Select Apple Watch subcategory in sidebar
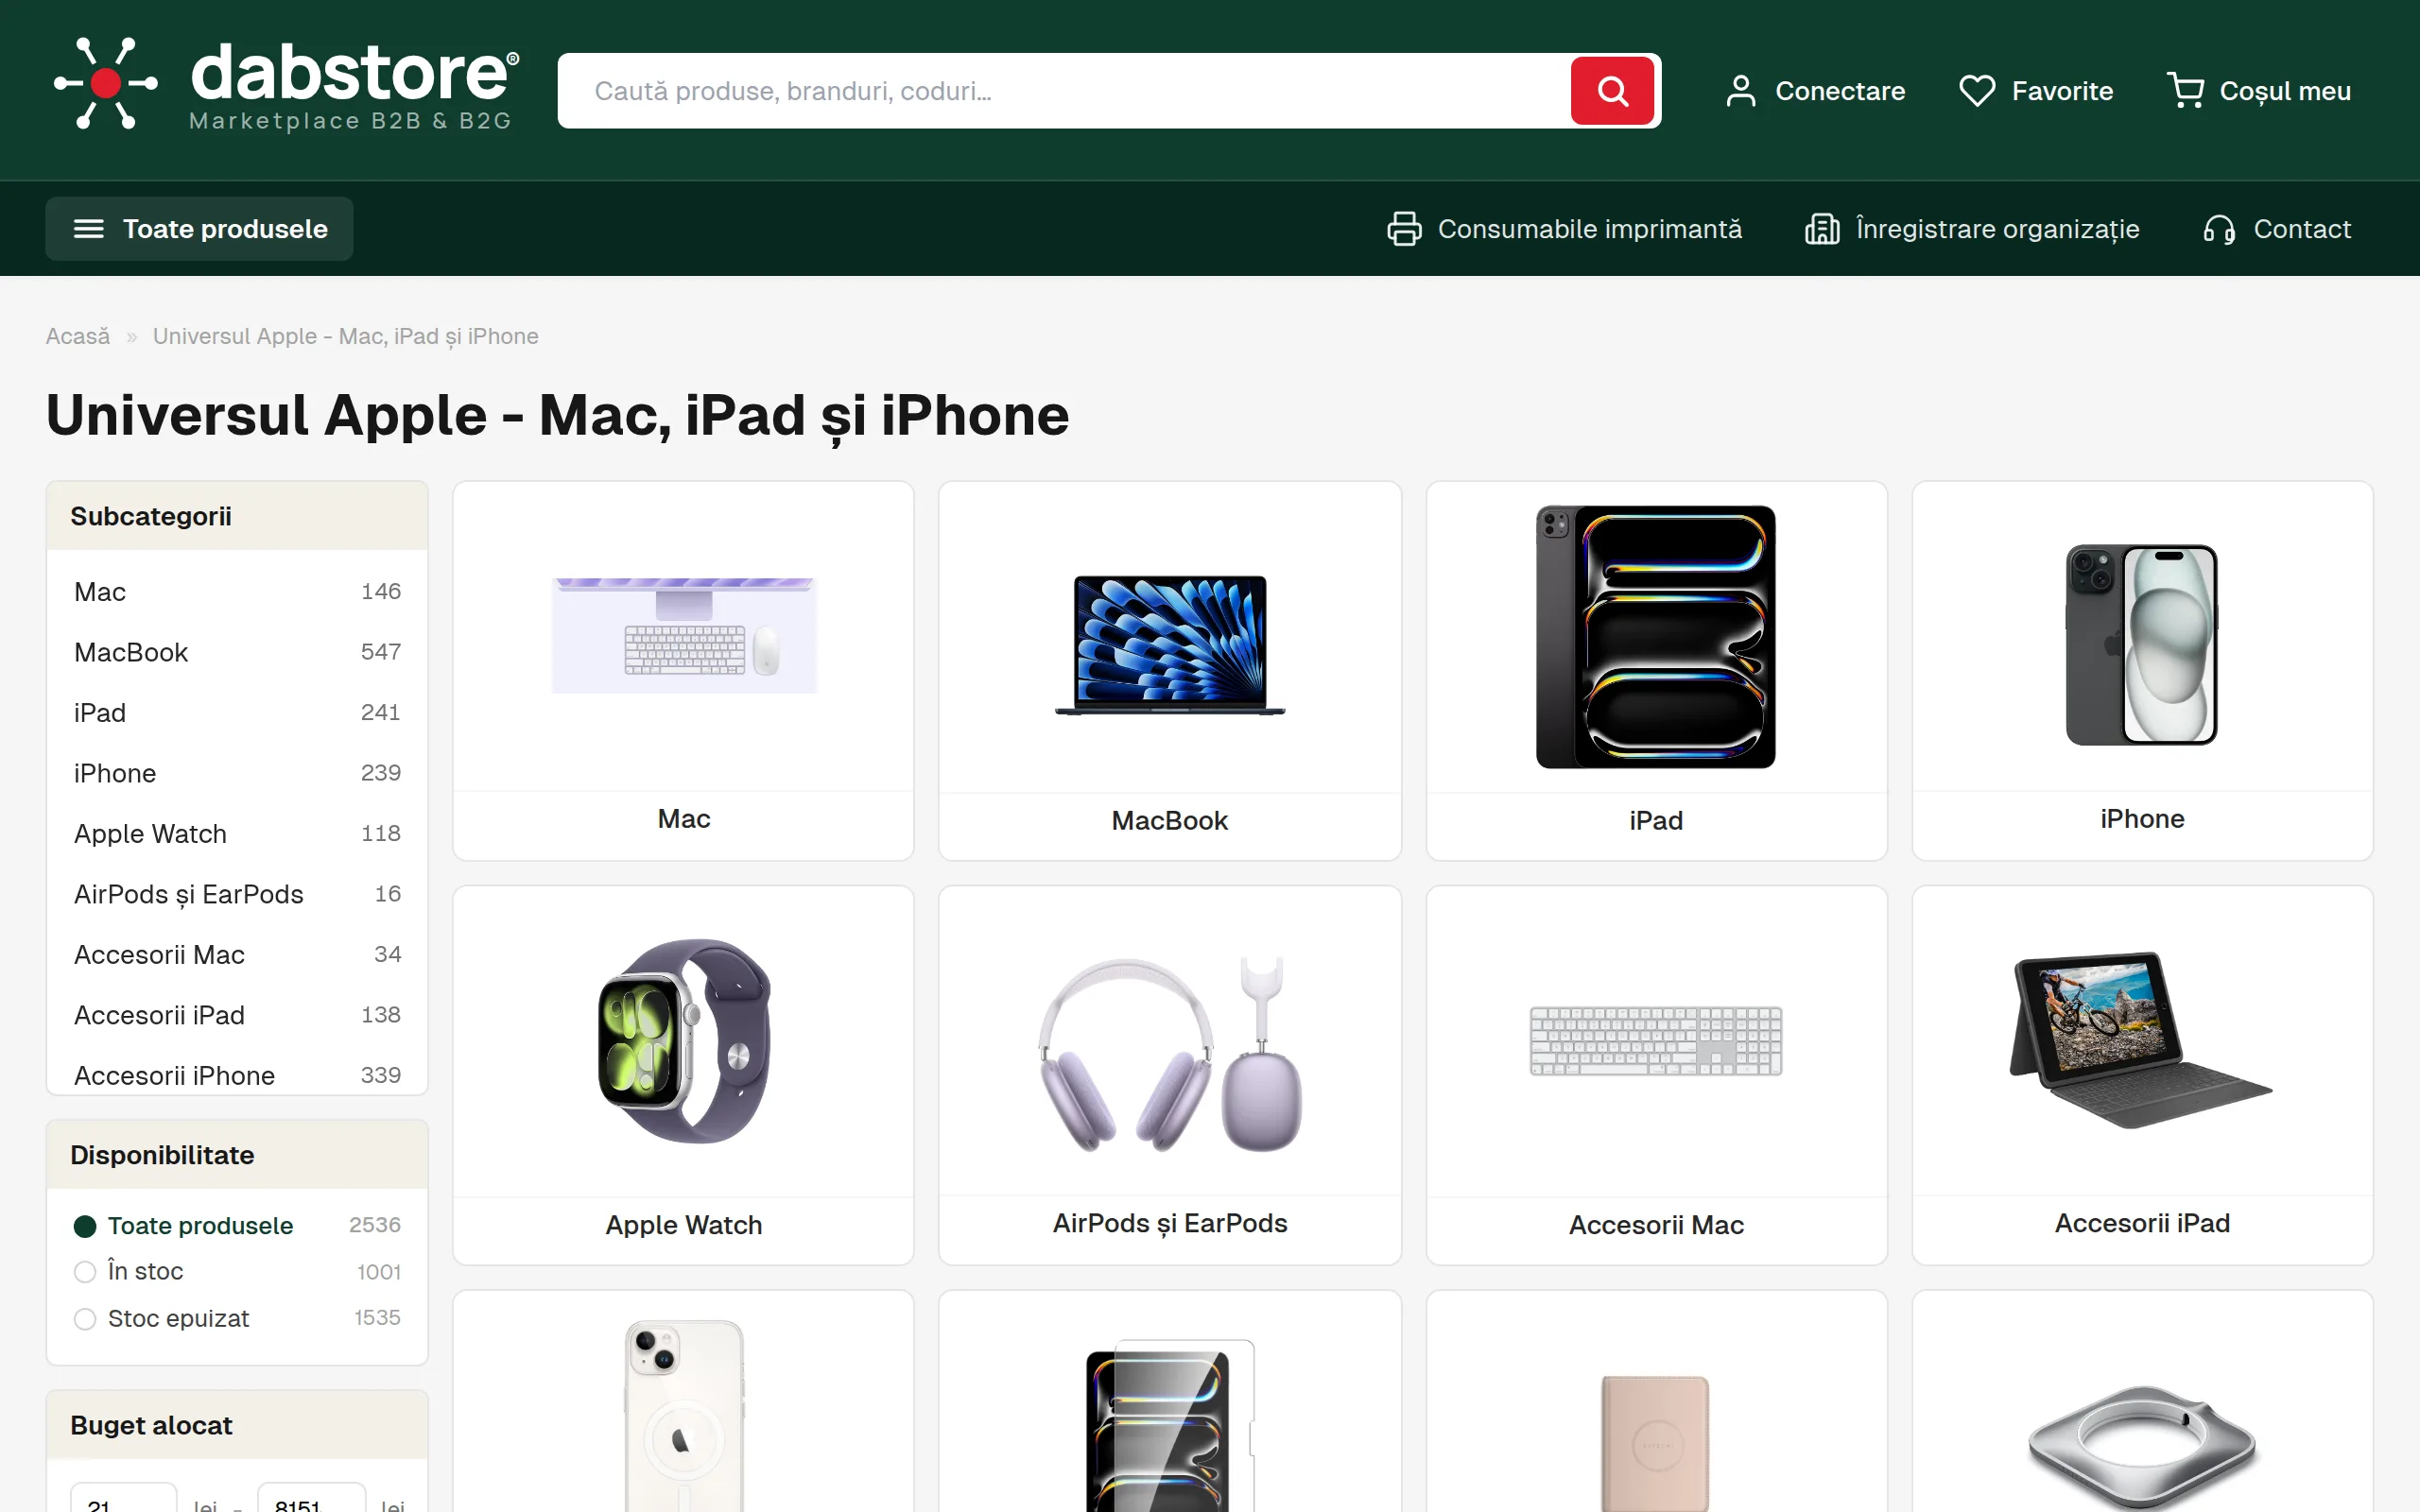2420x1512 pixels. click(237, 834)
